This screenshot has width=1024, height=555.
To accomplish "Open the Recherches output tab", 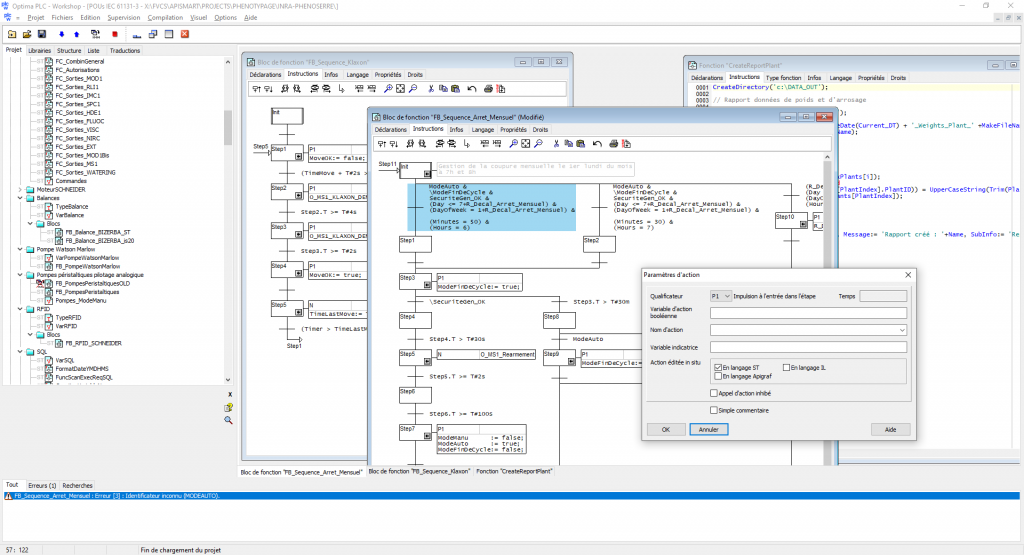I will pyautogui.click(x=77, y=486).
